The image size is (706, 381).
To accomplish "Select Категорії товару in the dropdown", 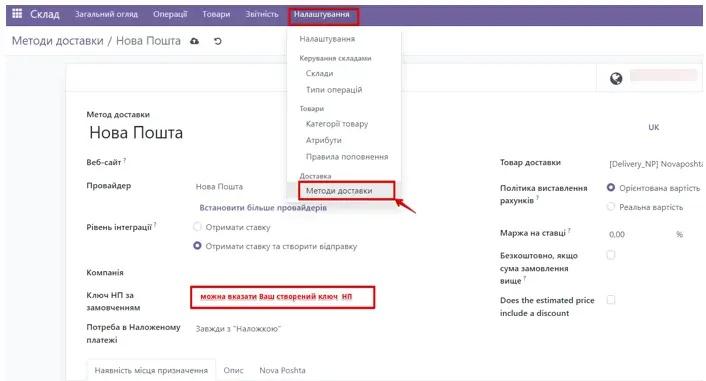I will 337,124.
